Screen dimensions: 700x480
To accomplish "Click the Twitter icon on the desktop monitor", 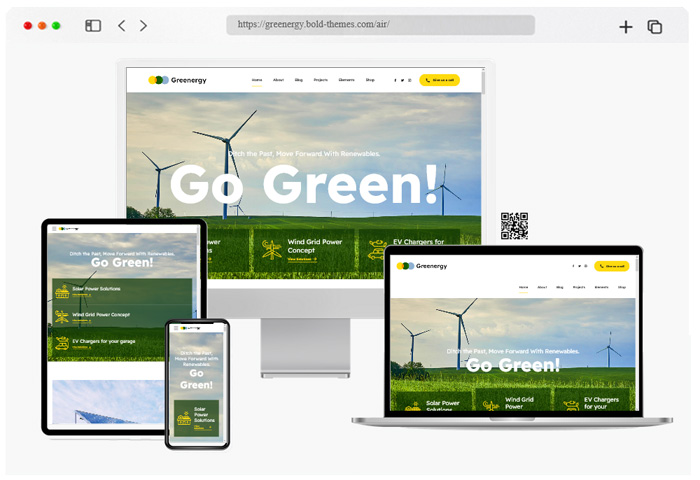I will 402,80.
